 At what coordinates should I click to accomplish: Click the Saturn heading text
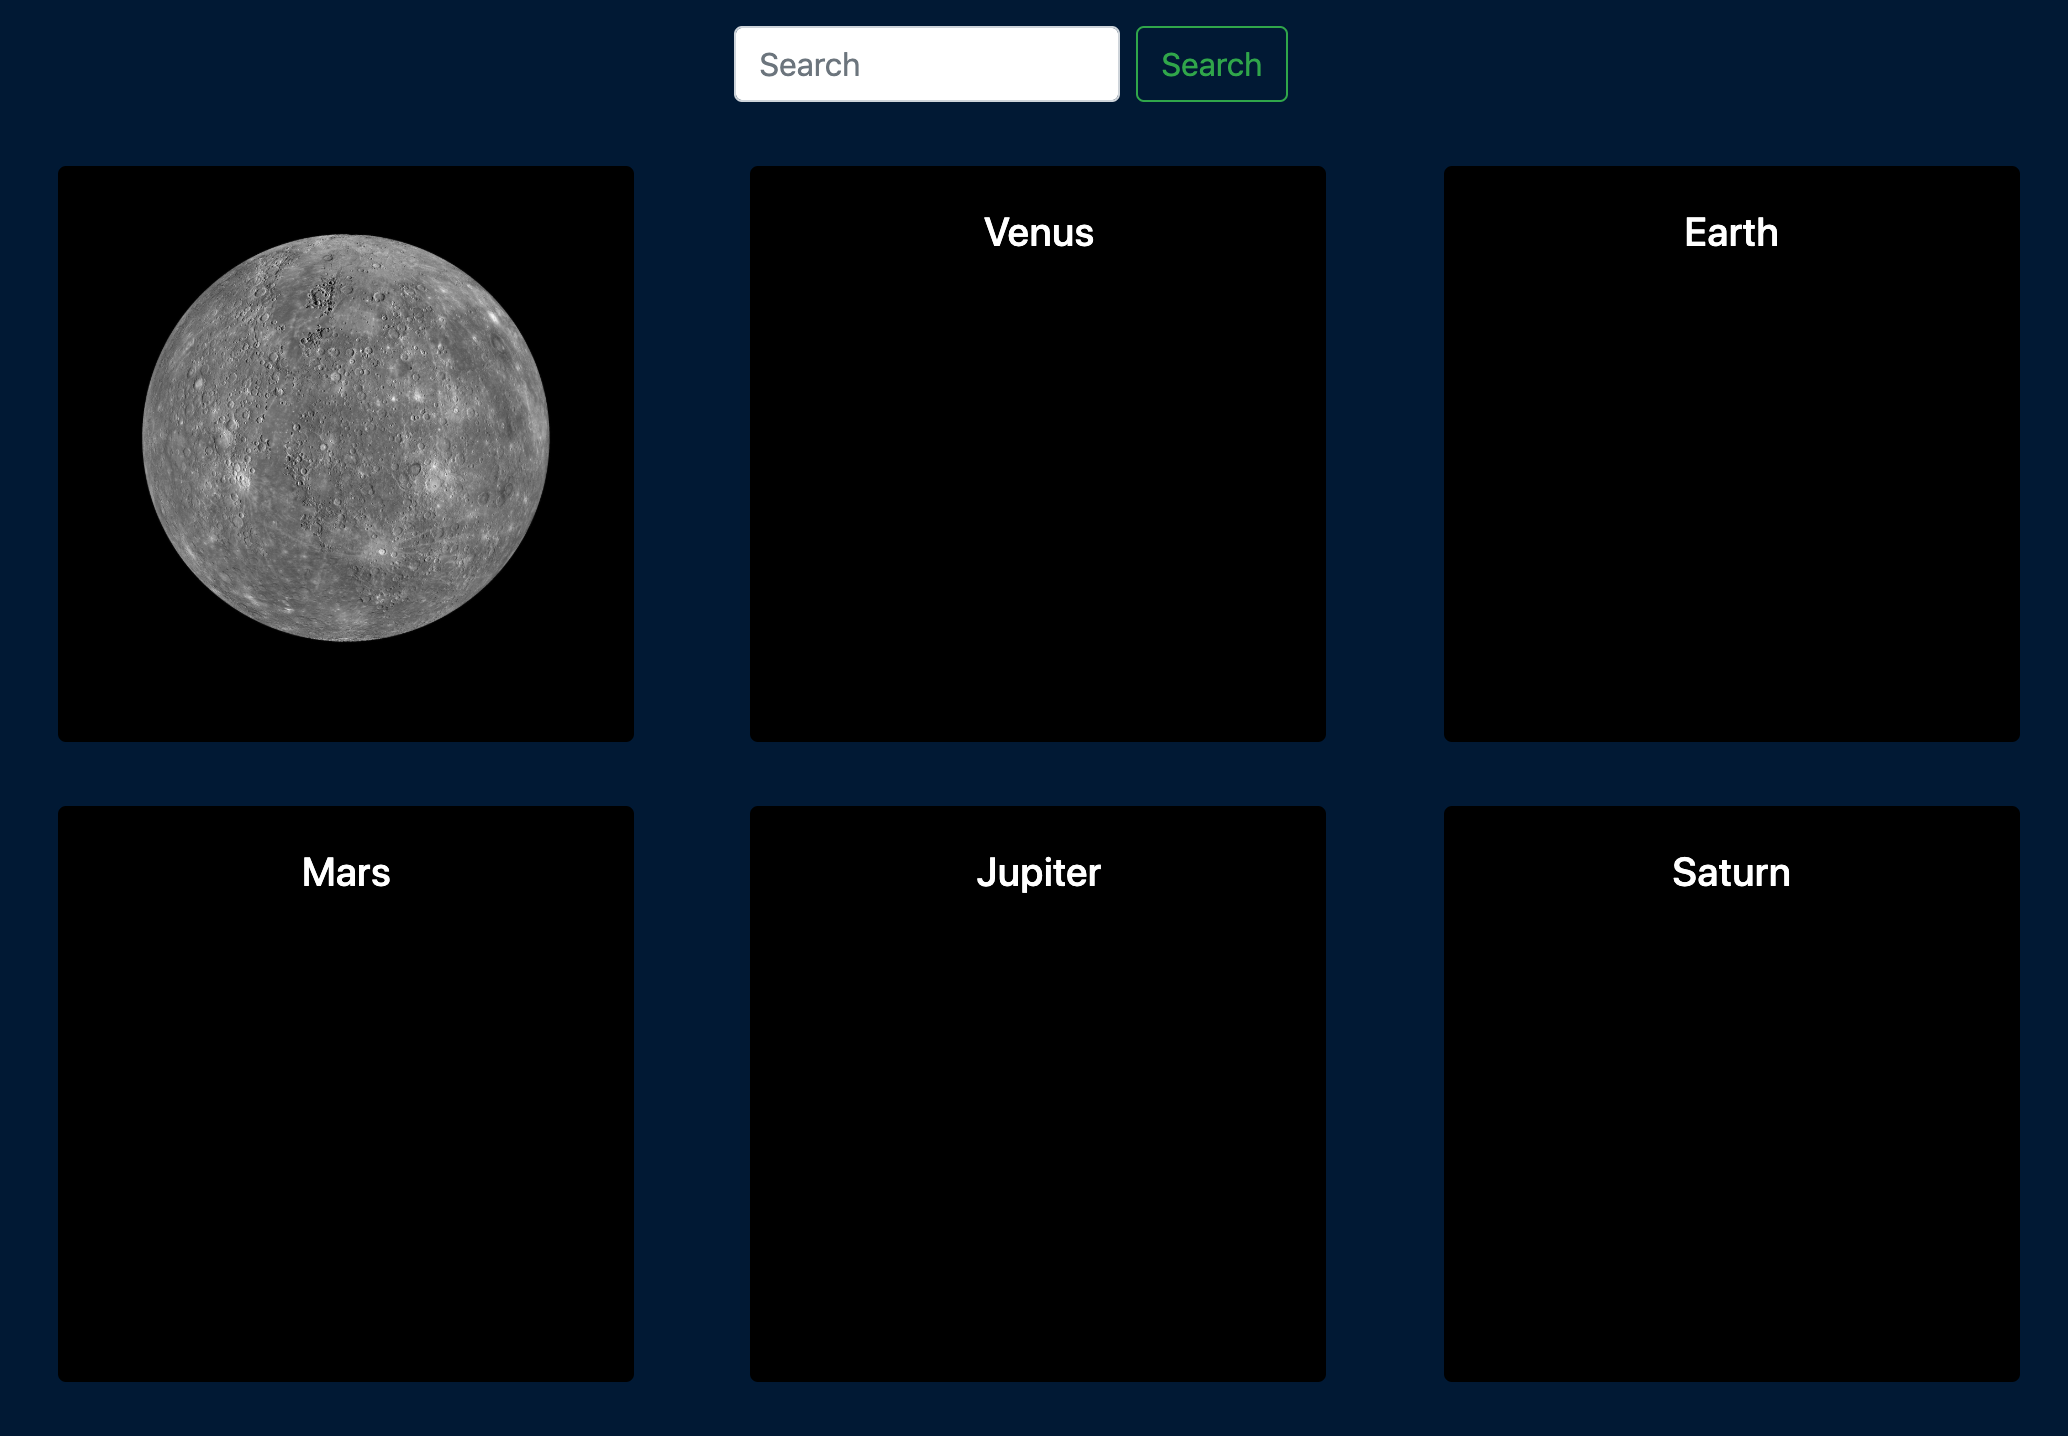[1731, 872]
